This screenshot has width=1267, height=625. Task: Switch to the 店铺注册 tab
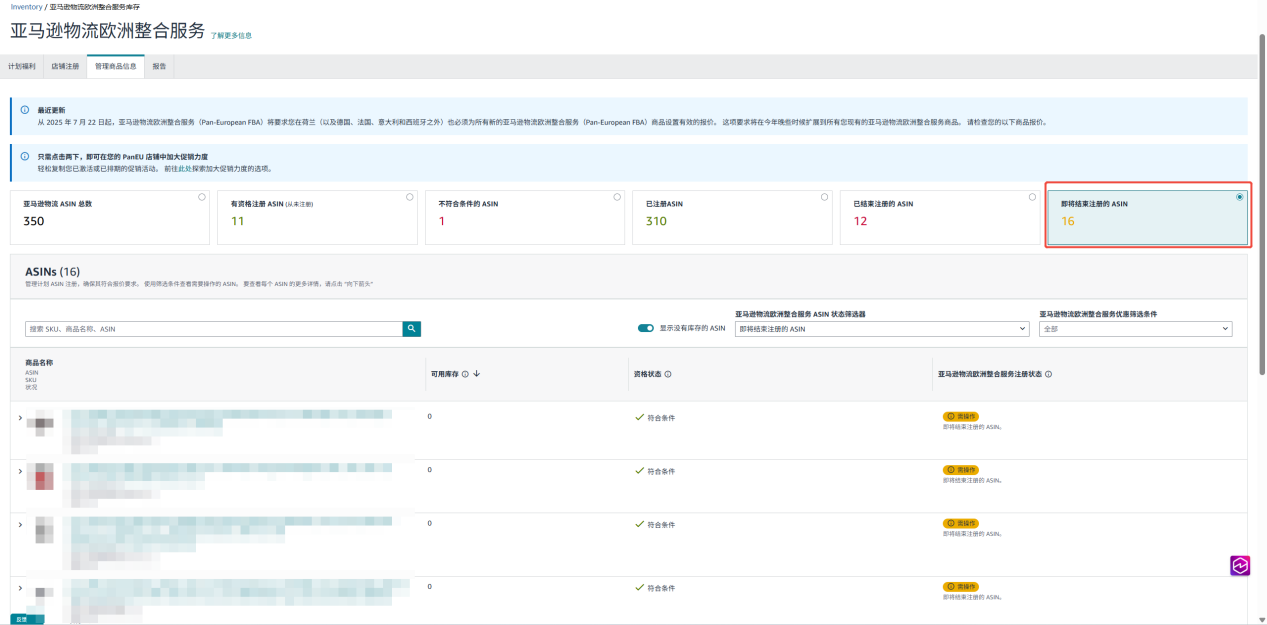coord(65,66)
